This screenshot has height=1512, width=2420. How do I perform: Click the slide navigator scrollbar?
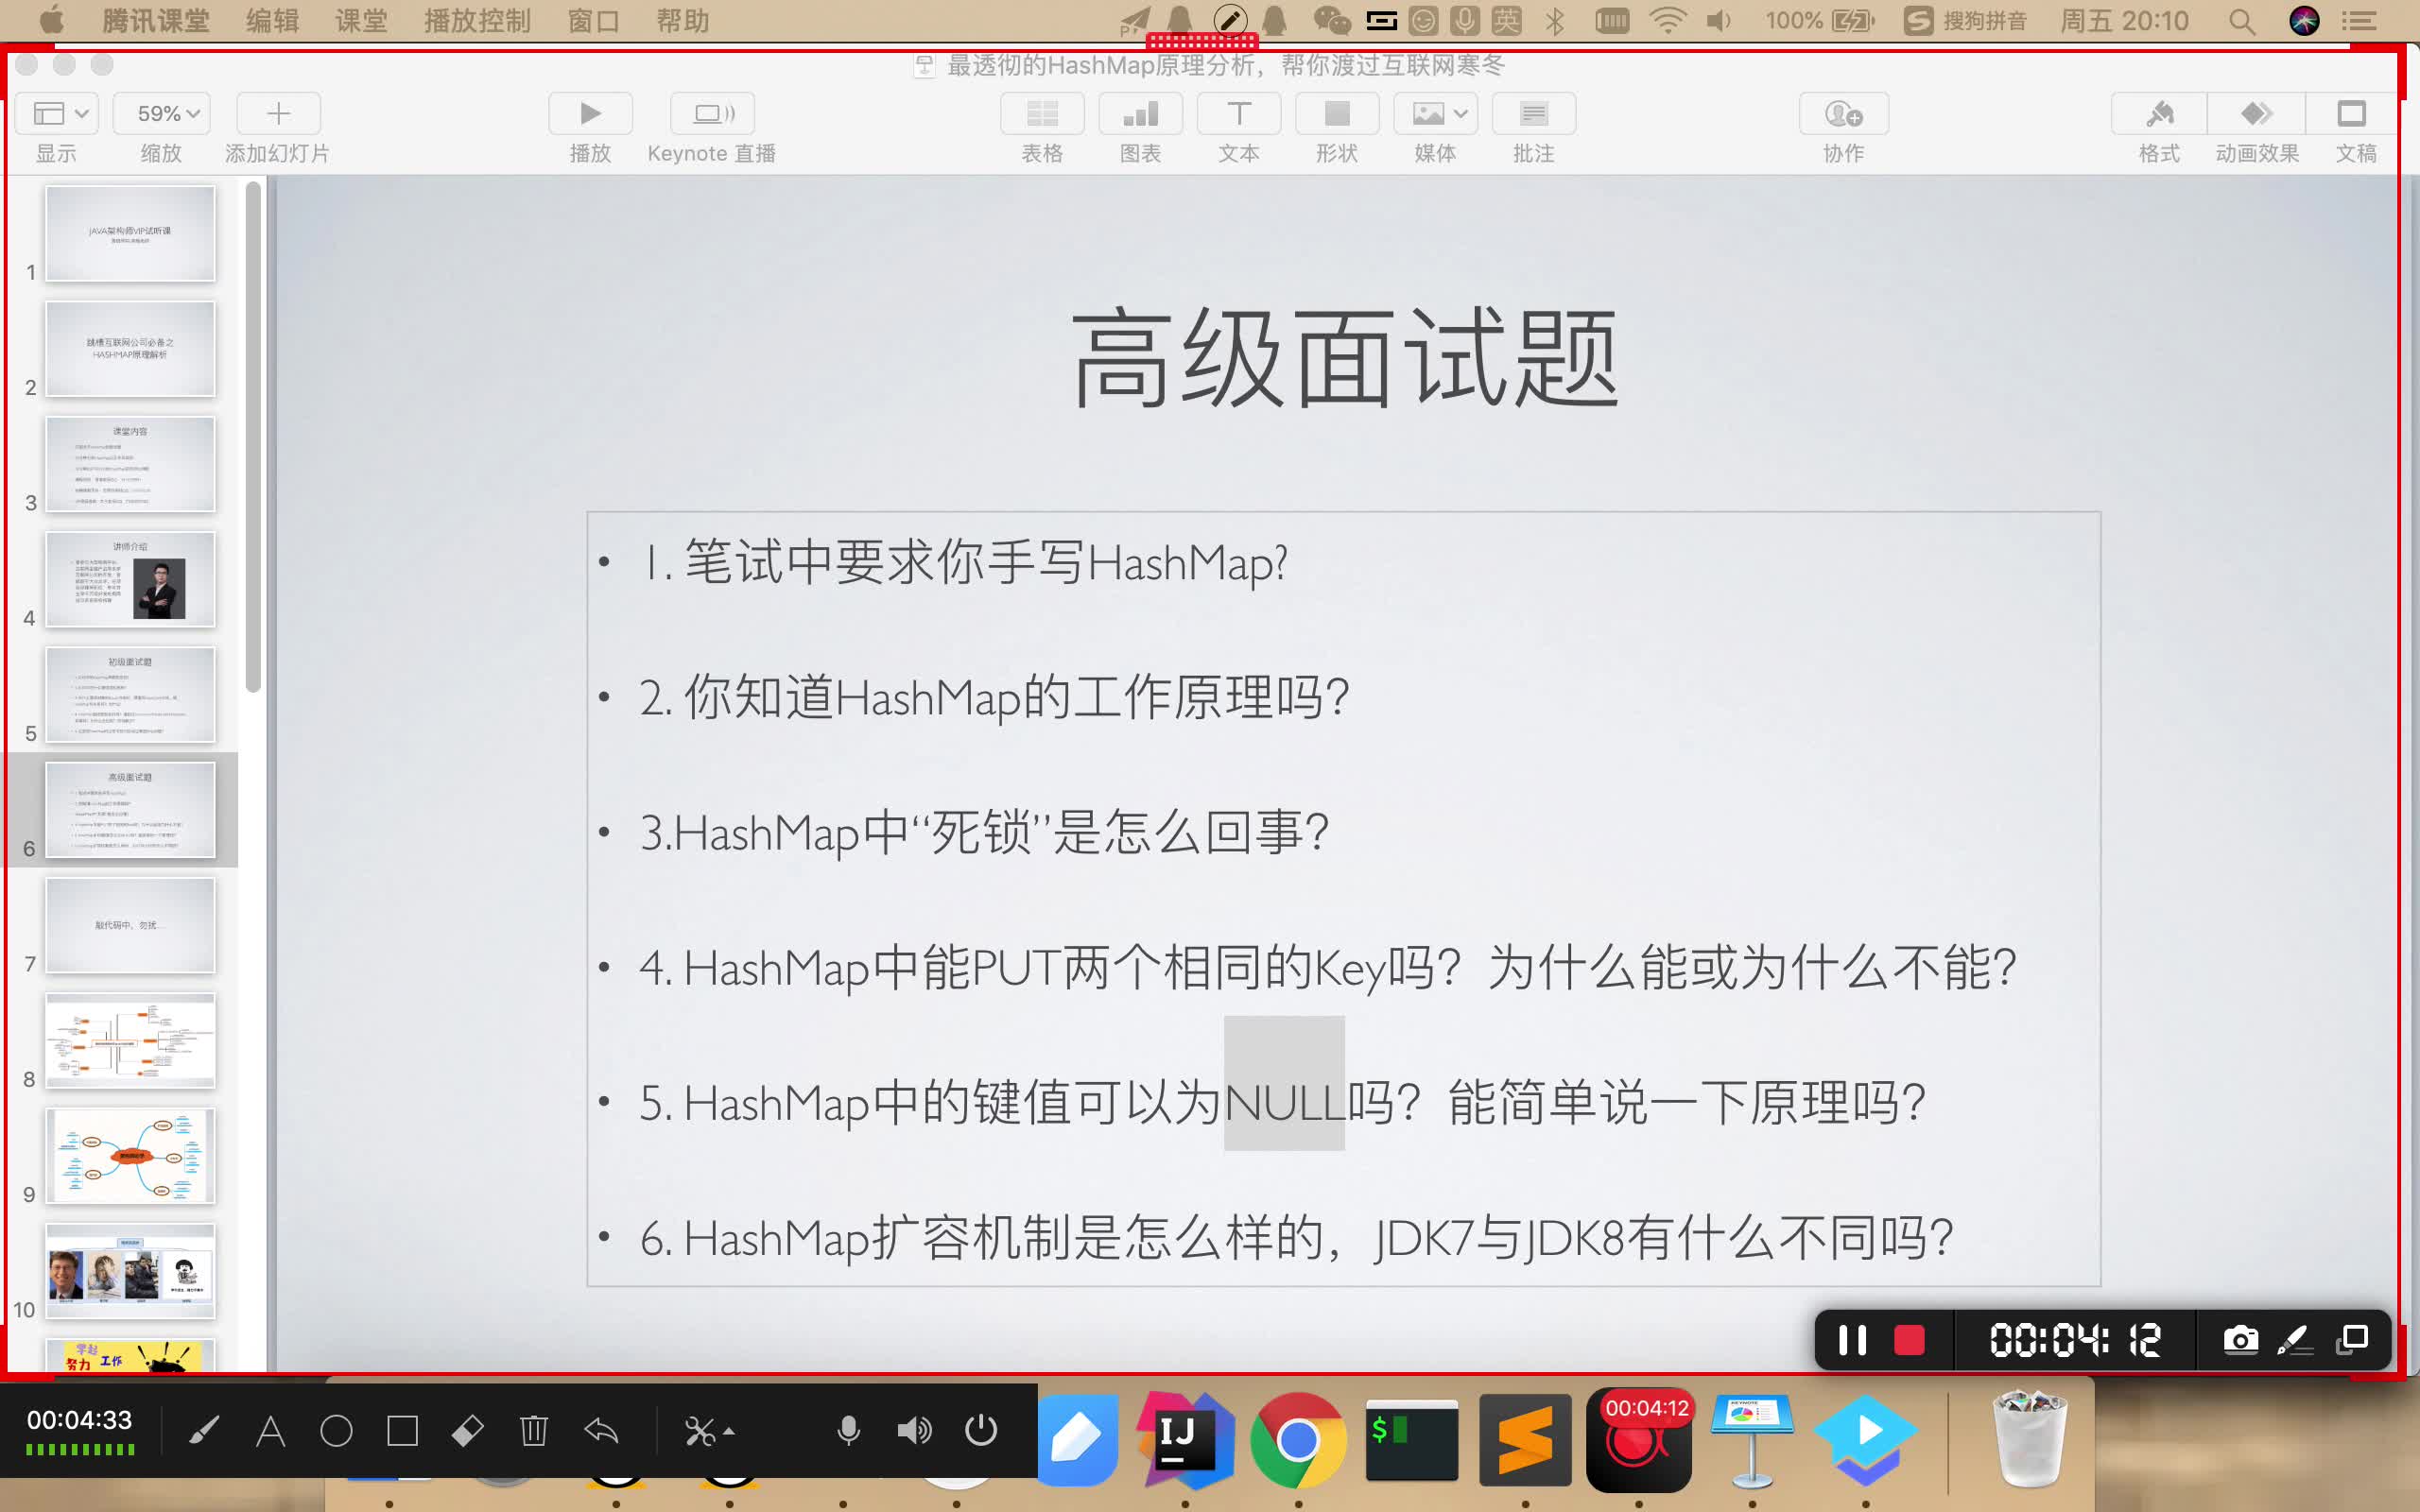click(x=253, y=436)
